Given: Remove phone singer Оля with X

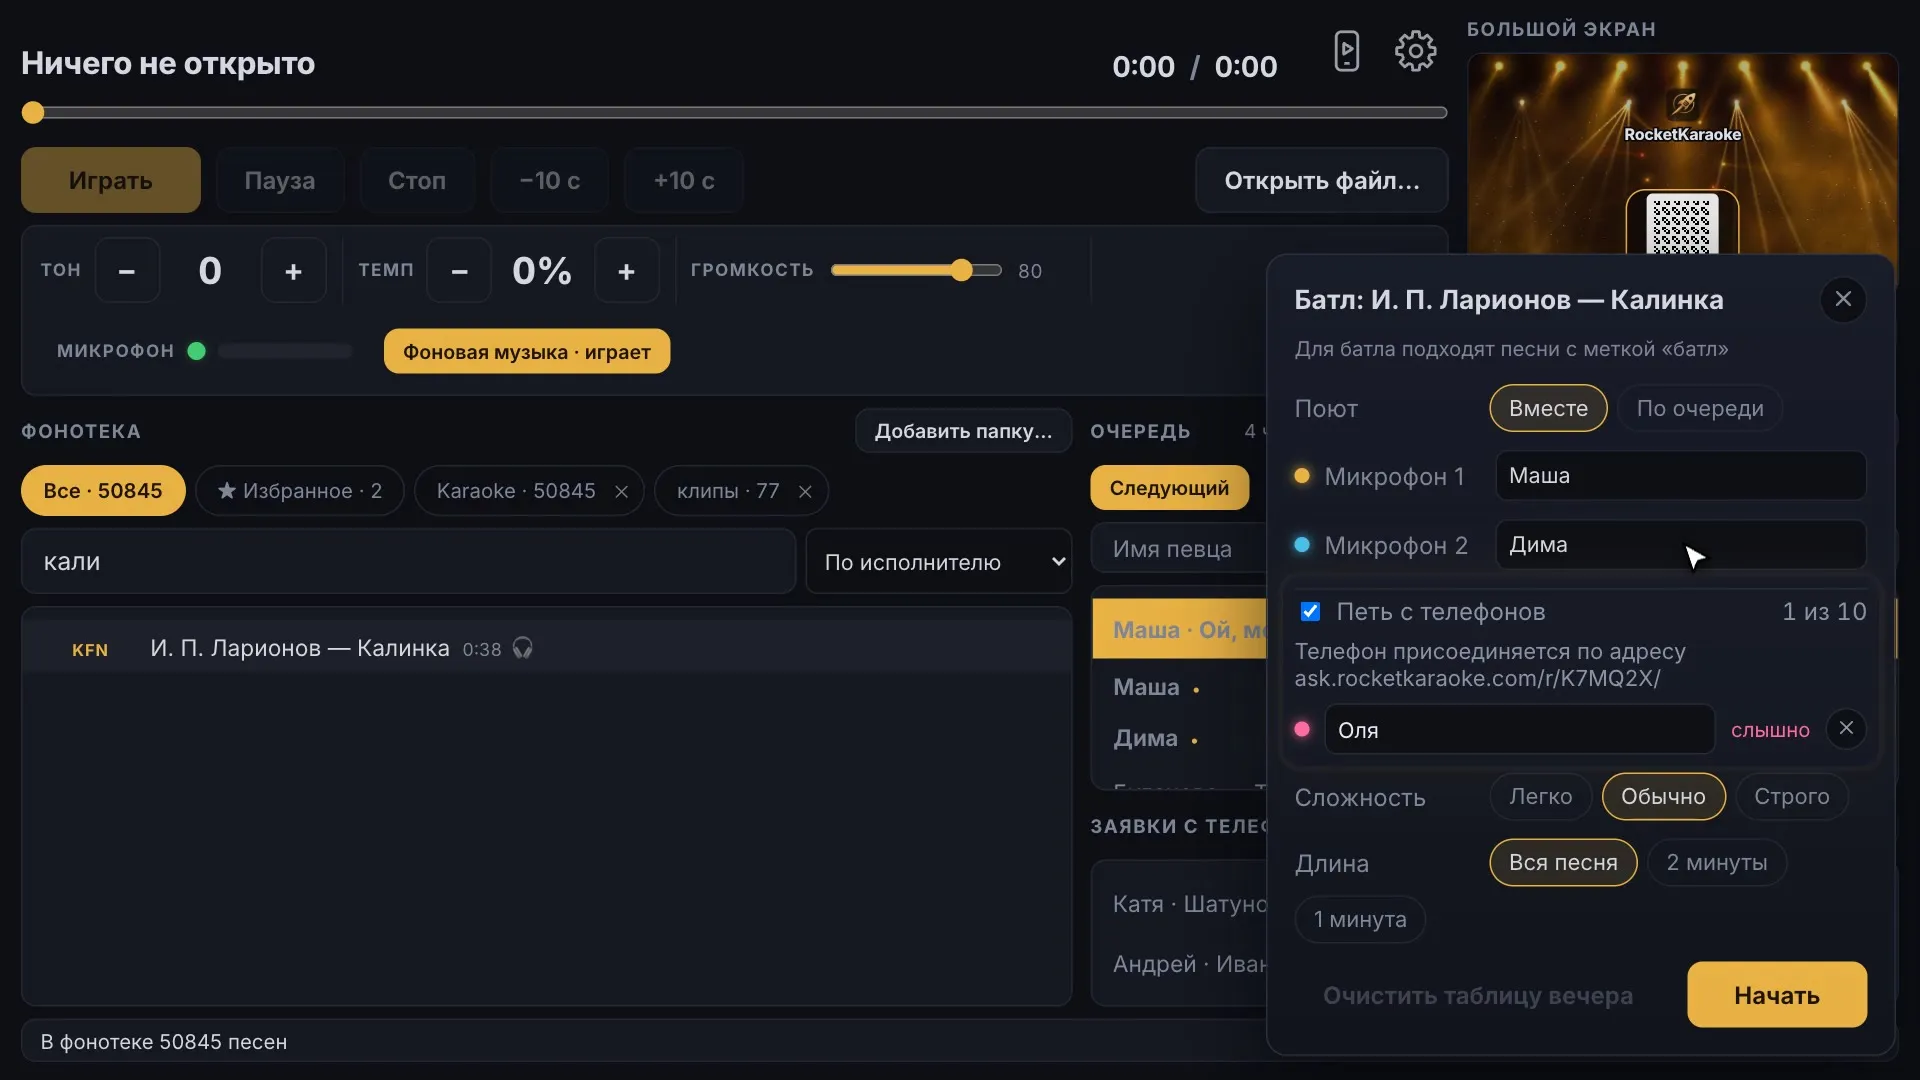Looking at the screenshot, I should [x=1846, y=728].
